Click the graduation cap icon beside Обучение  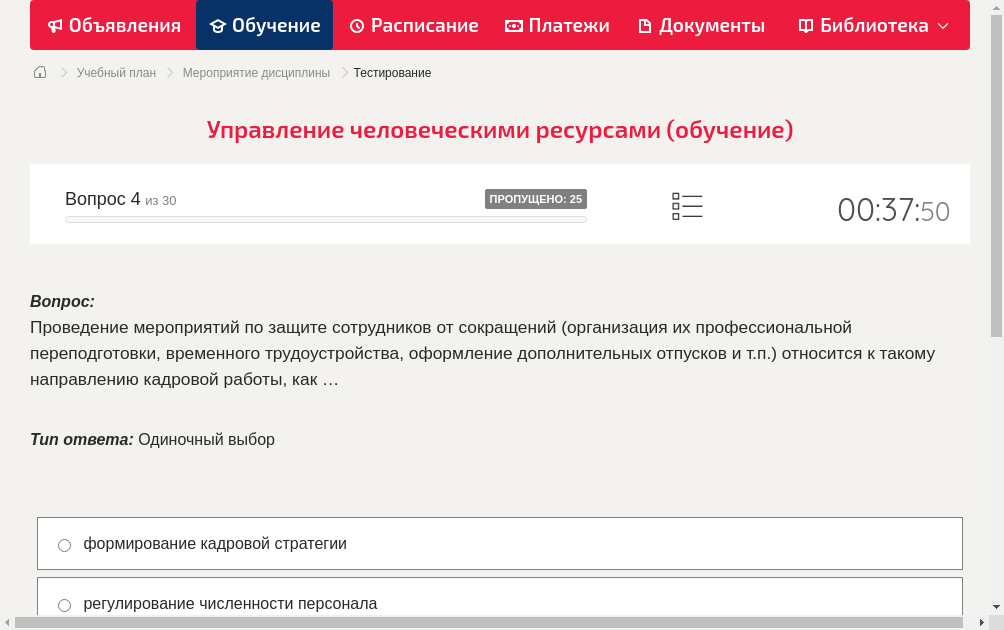219,25
